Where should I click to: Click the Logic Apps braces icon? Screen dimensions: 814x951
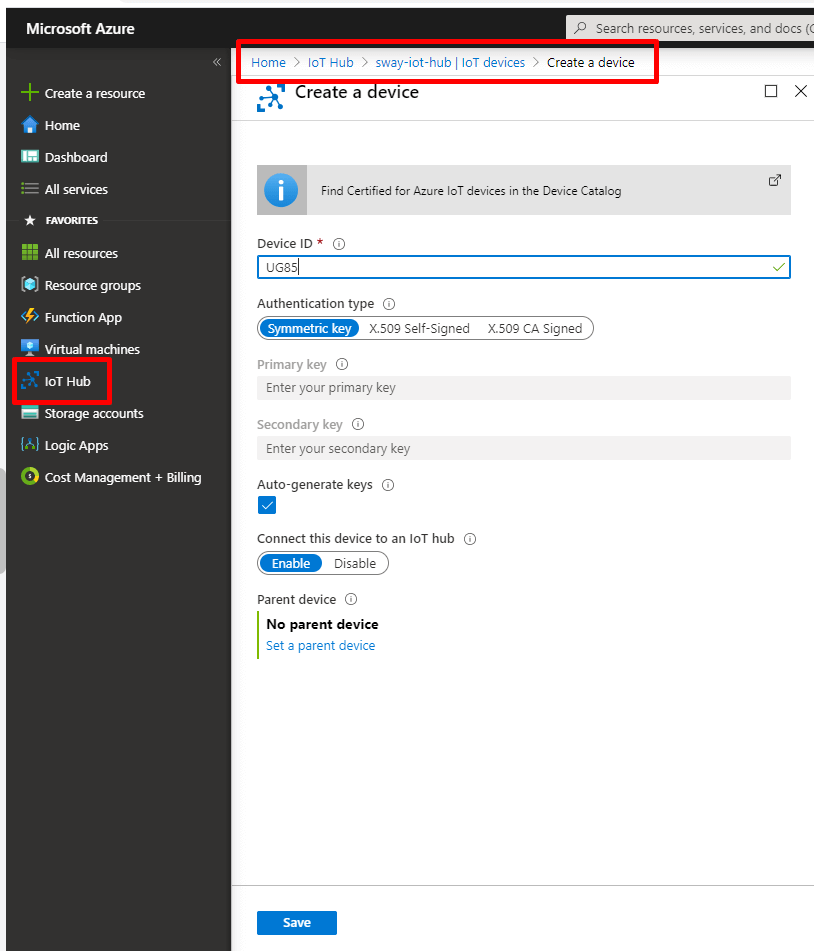[x=29, y=445]
